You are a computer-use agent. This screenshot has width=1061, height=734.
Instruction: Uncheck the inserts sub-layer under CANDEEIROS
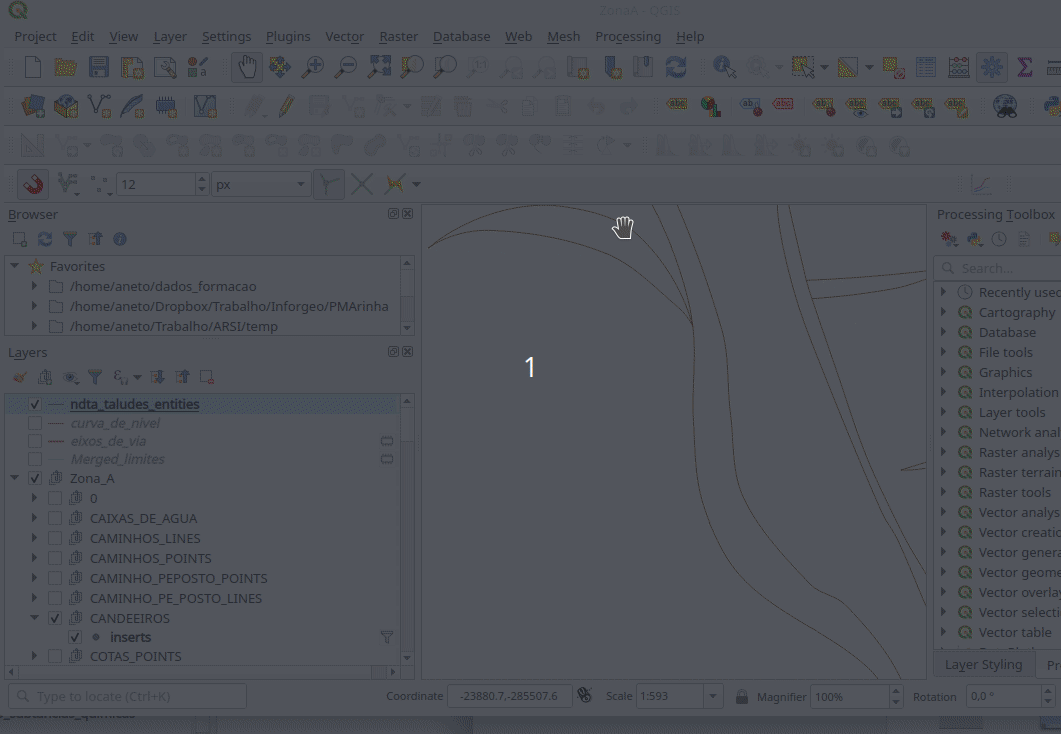[75, 636]
